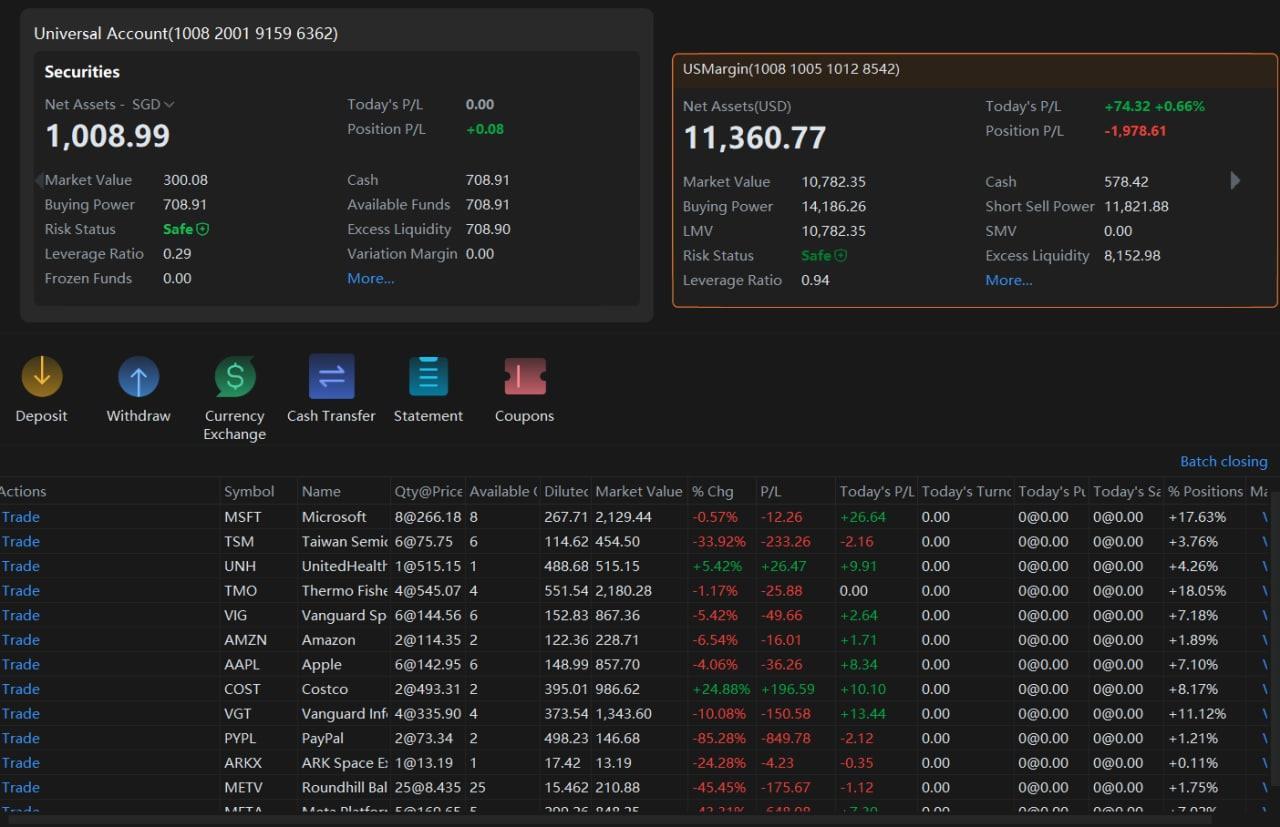Click the +24.88% change cell

pyautogui.click(x=721, y=689)
